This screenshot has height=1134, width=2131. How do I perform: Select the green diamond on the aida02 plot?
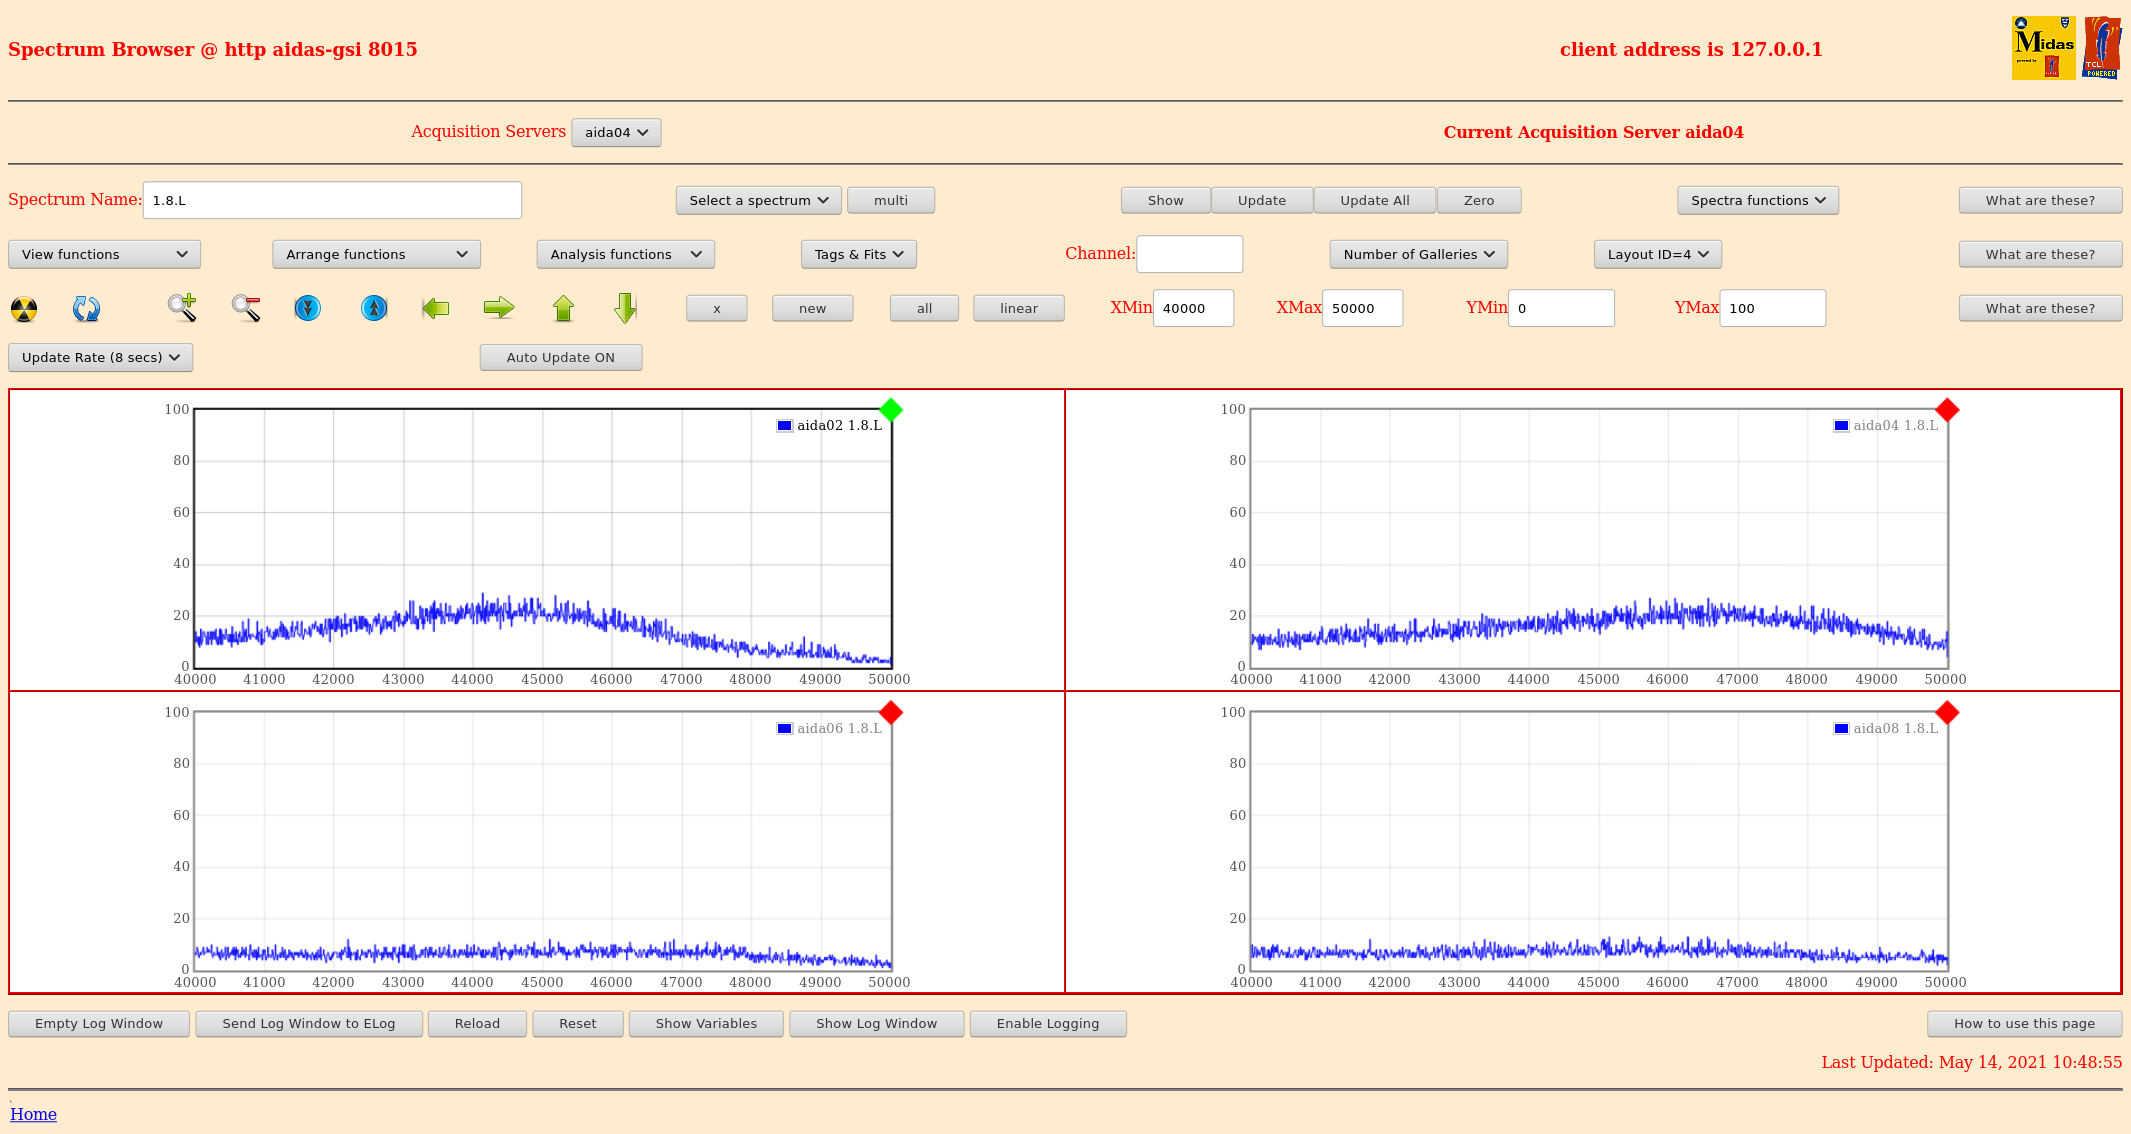click(x=891, y=410)
